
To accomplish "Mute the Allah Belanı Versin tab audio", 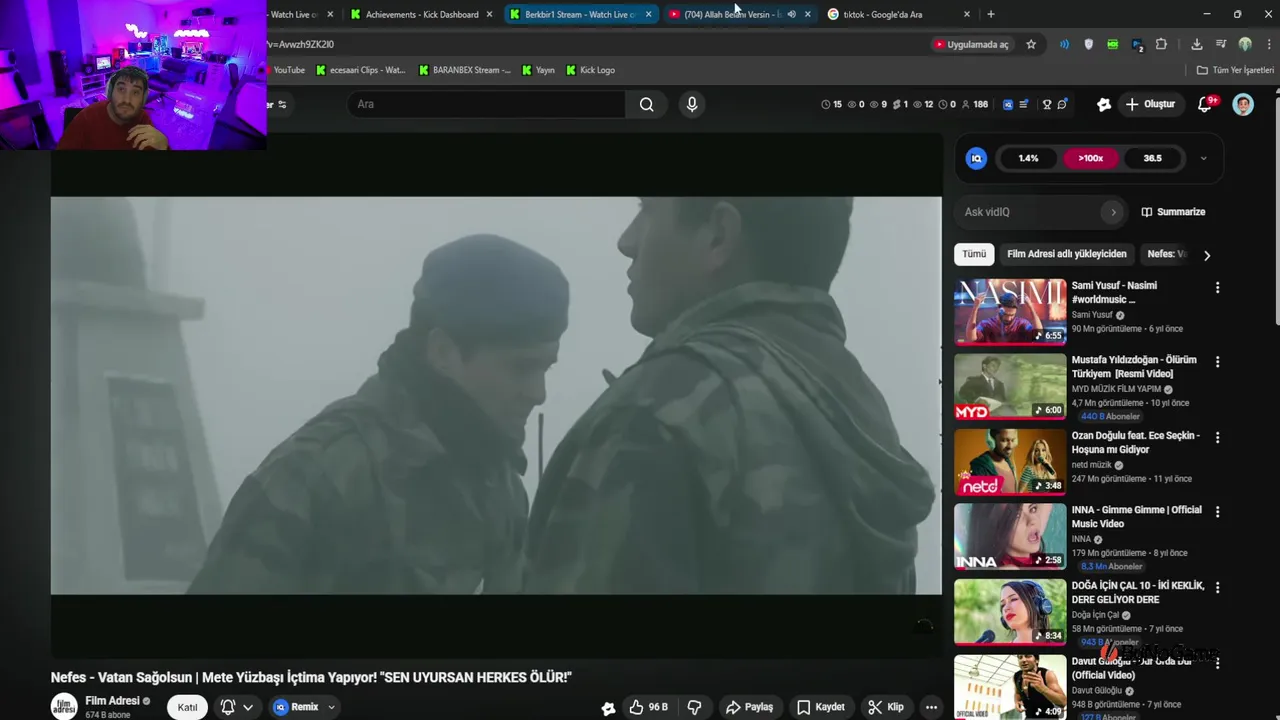I will coord(791,14).
